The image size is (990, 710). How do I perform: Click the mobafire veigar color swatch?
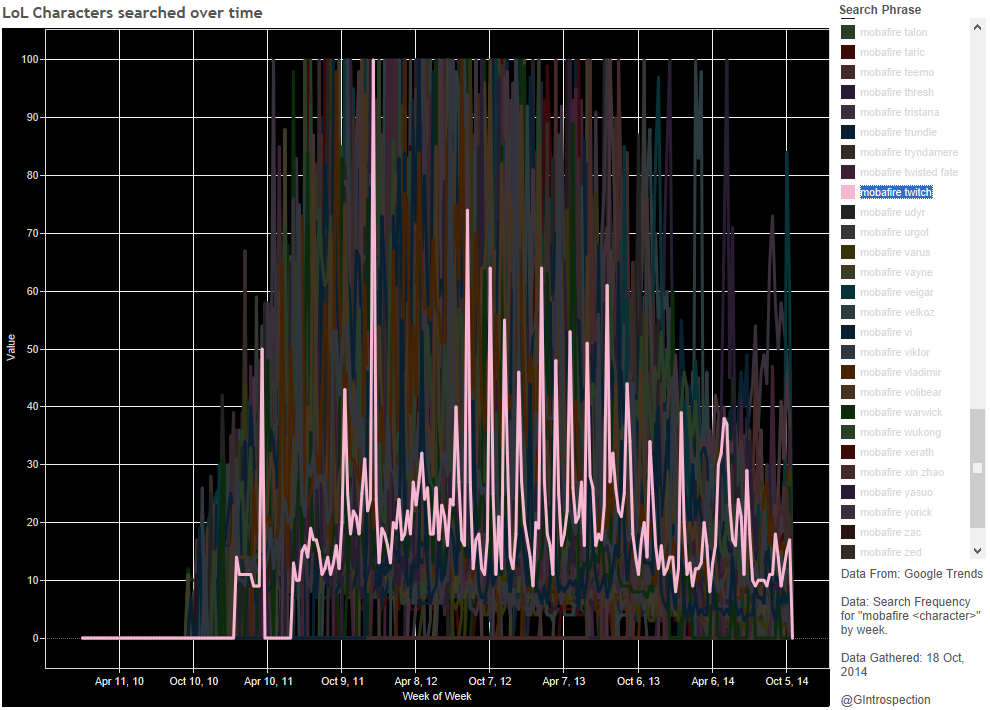click(x=848, y=292)
